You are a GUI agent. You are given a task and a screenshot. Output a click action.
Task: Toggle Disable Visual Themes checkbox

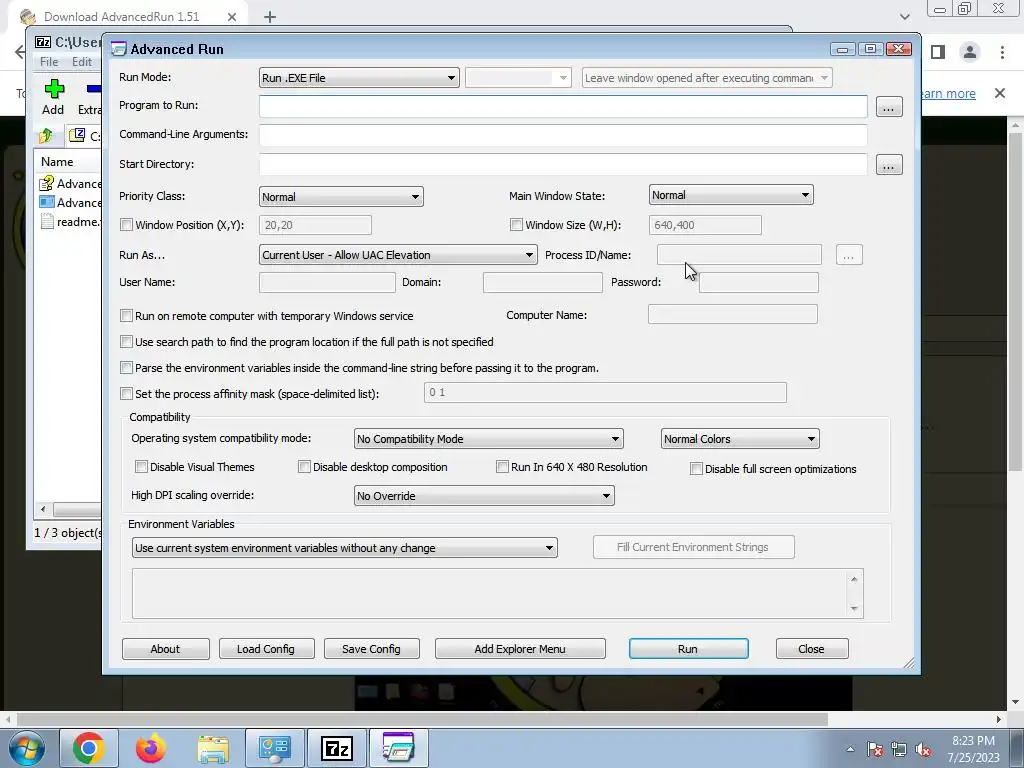141,466
